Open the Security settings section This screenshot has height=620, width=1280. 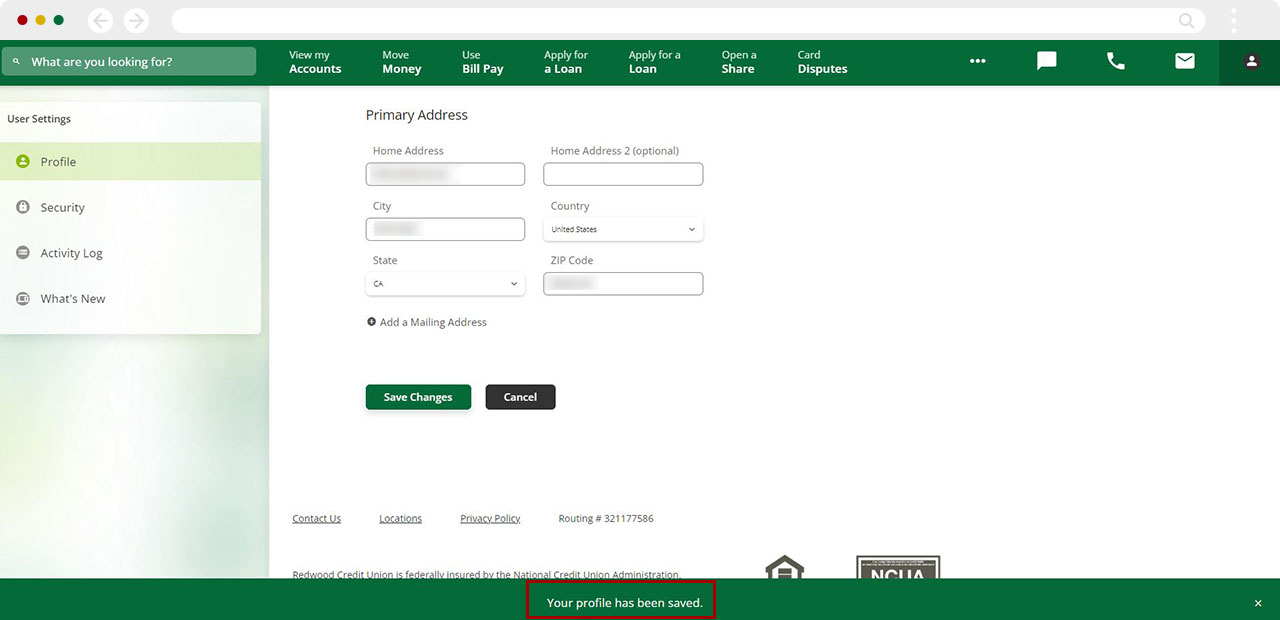pyautogui.click(x=62, y=208)
